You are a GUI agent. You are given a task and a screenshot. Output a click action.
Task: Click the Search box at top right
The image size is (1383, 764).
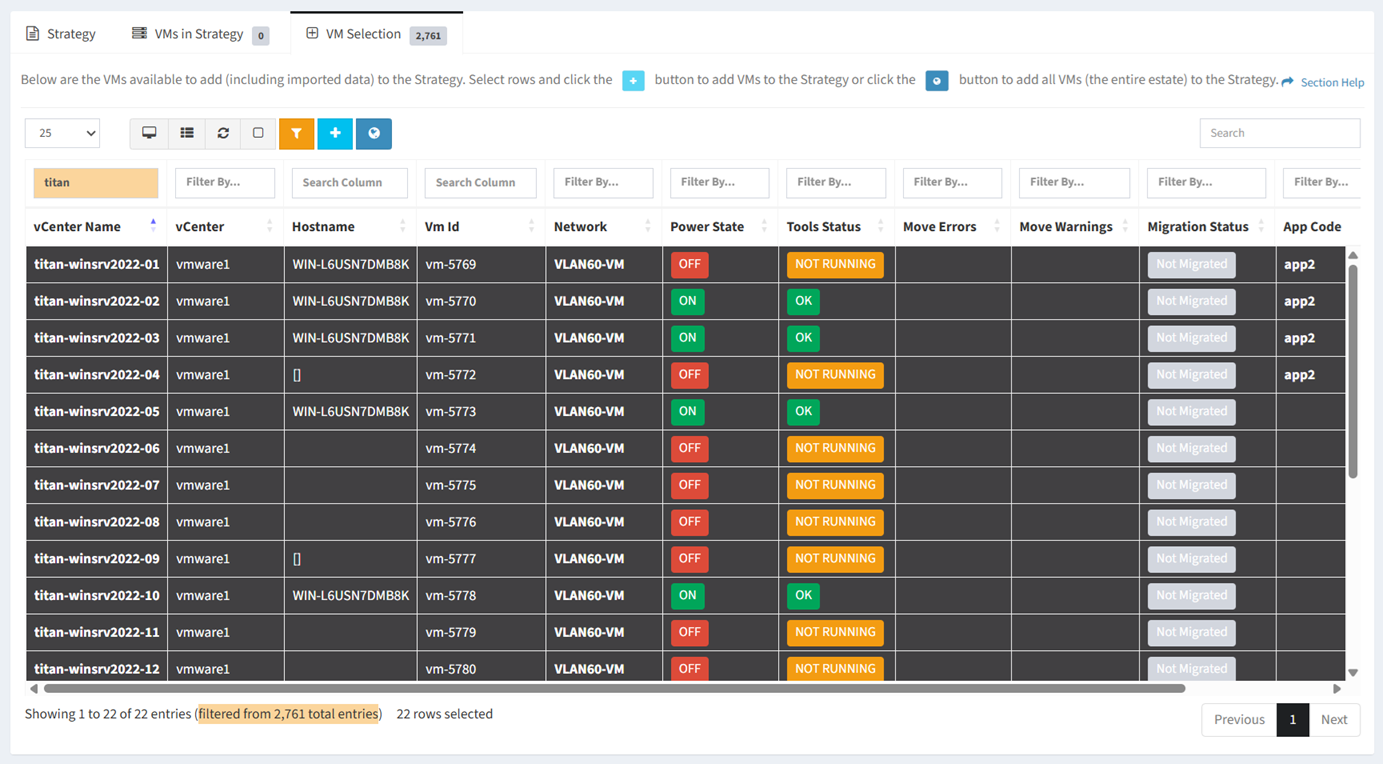1280,133
